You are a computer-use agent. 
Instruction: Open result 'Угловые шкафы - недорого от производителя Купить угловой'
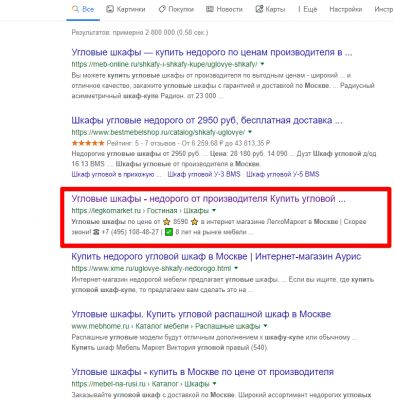[208, 199]
